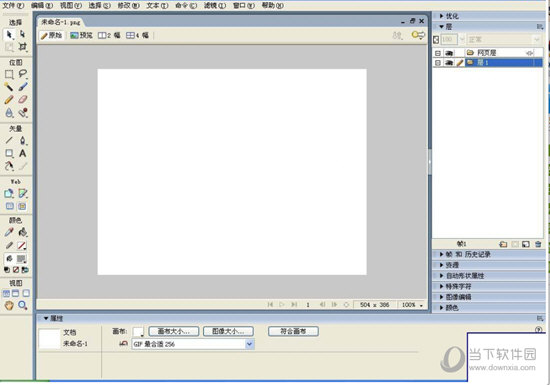
Task: Expand the 颜色 panel
Action: pyautogui.click(x=442, y=308)
